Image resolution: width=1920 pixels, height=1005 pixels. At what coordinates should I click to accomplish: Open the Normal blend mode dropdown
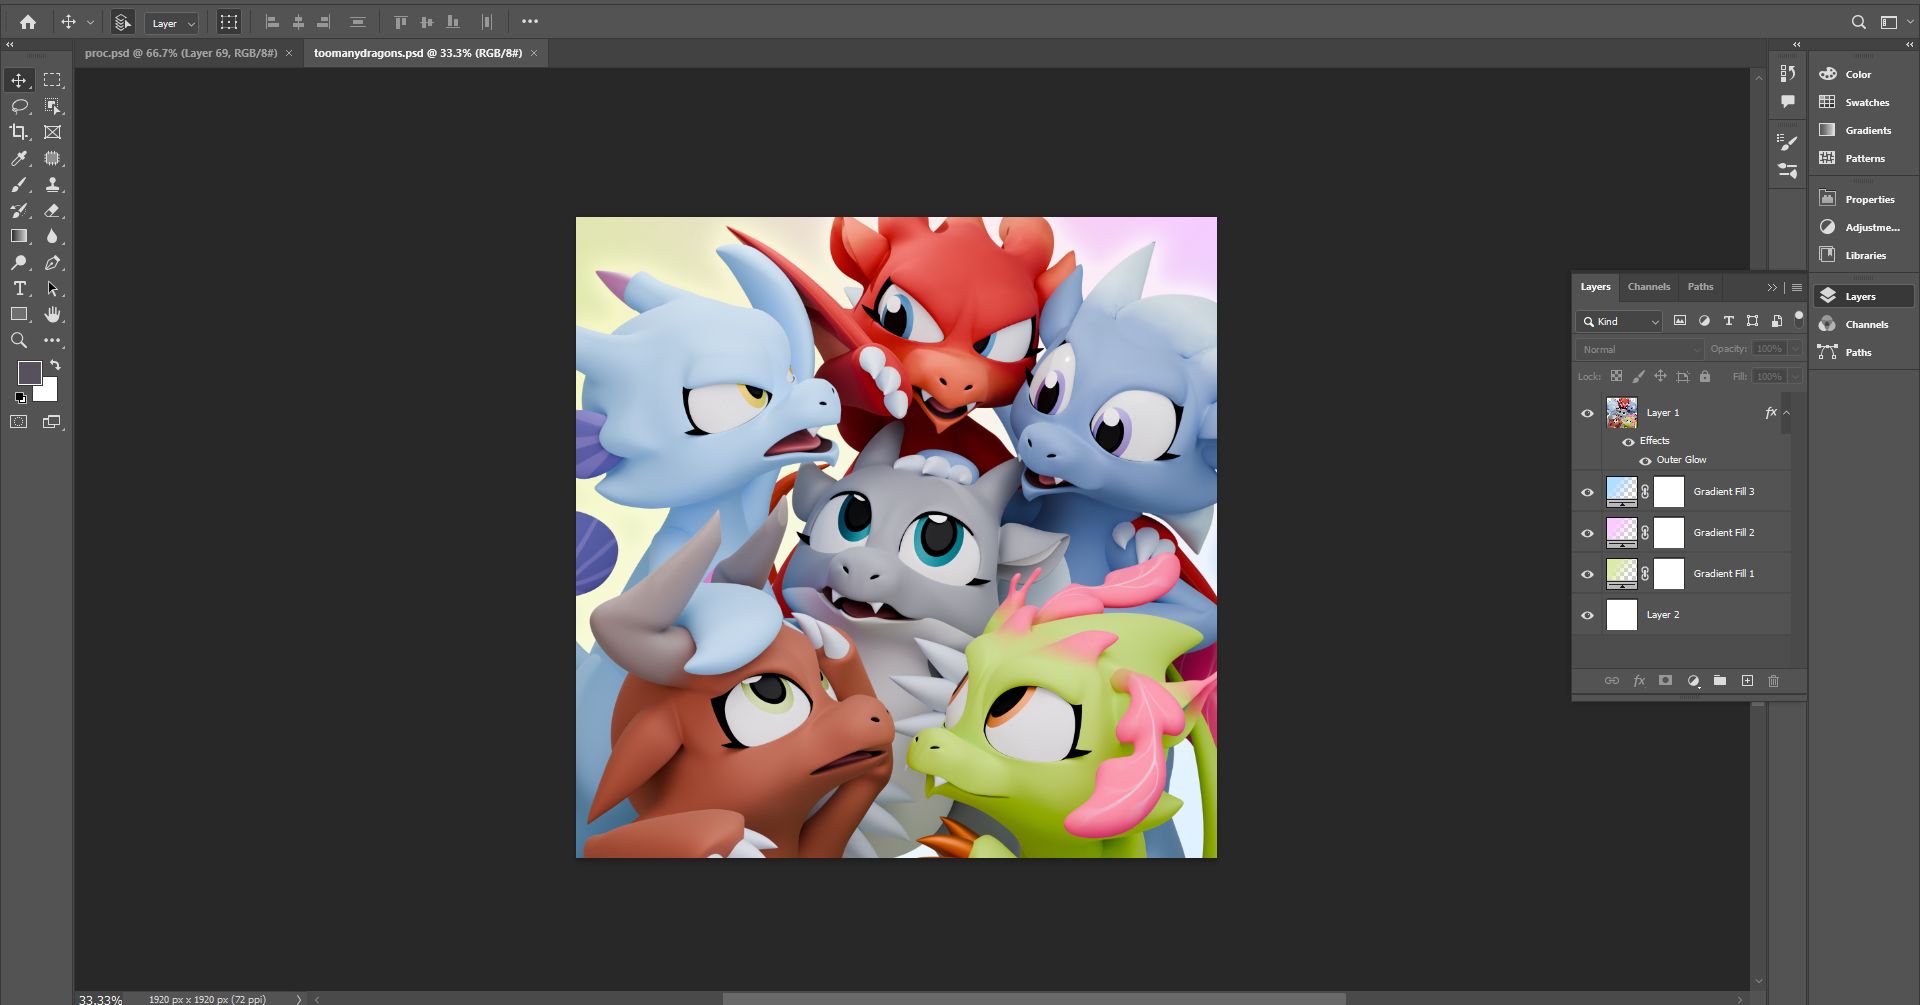point(1639,349)
